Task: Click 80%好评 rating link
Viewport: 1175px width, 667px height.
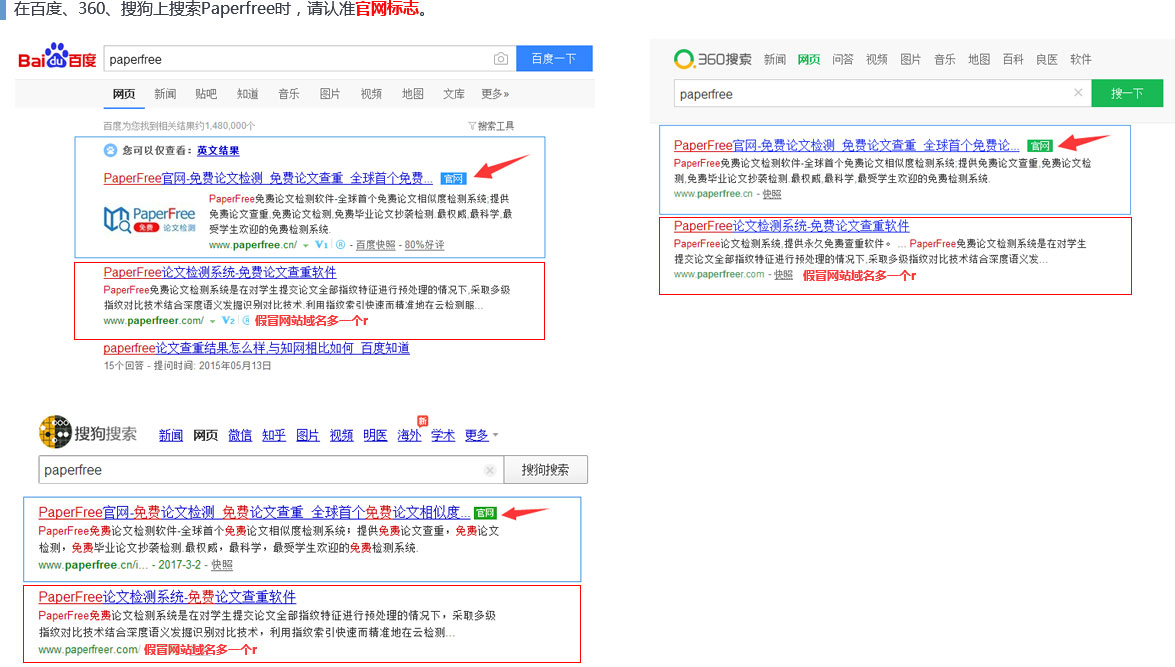Action: pos(424,245)
